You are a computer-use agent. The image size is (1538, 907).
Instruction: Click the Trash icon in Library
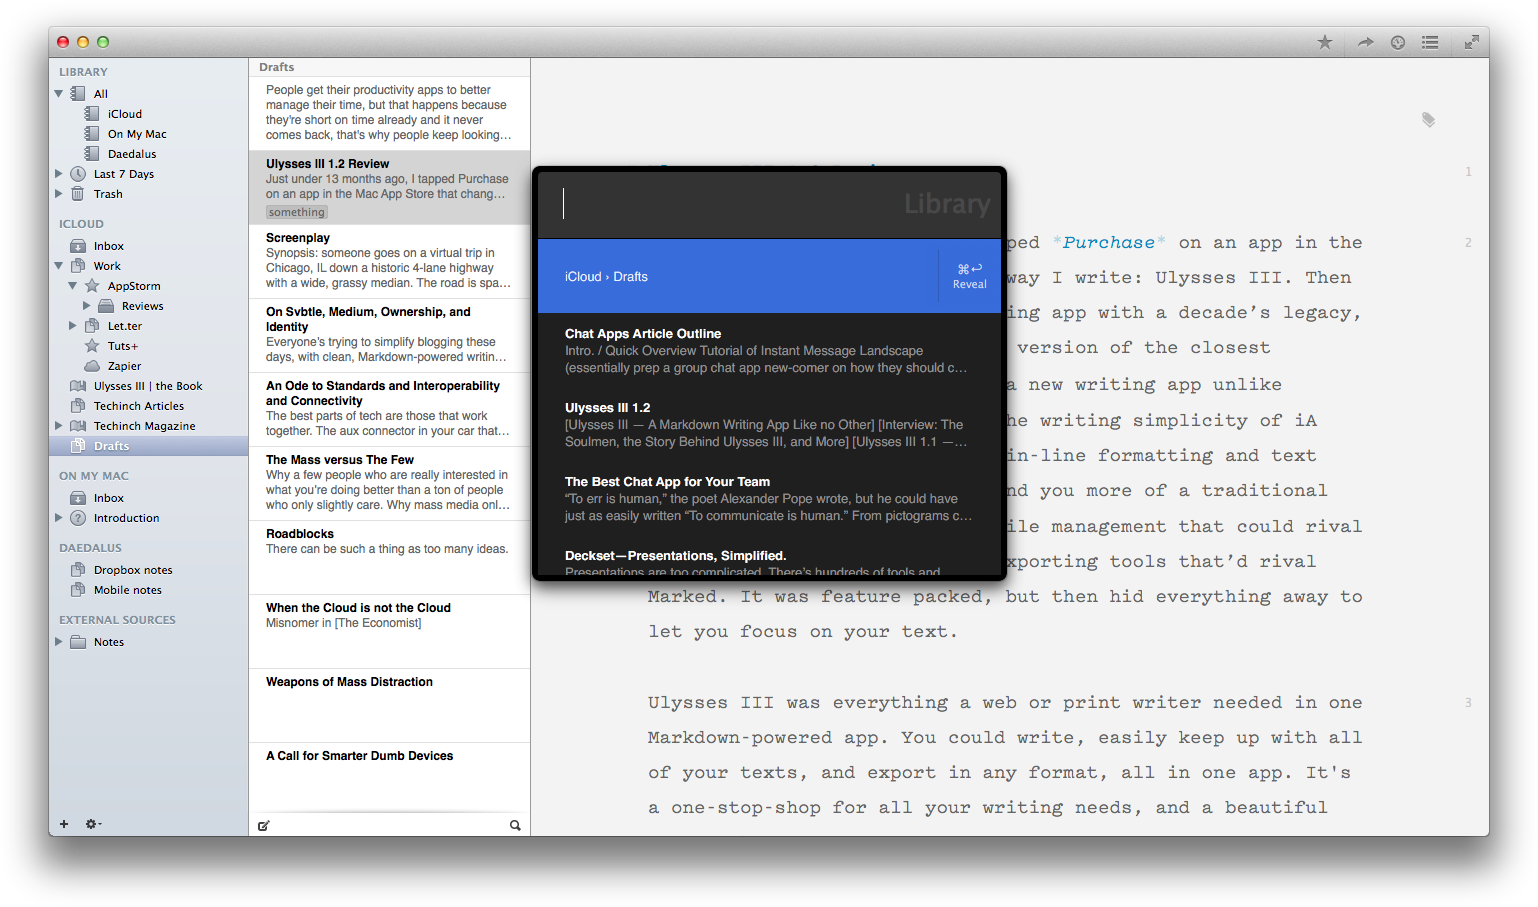[78, 194]
